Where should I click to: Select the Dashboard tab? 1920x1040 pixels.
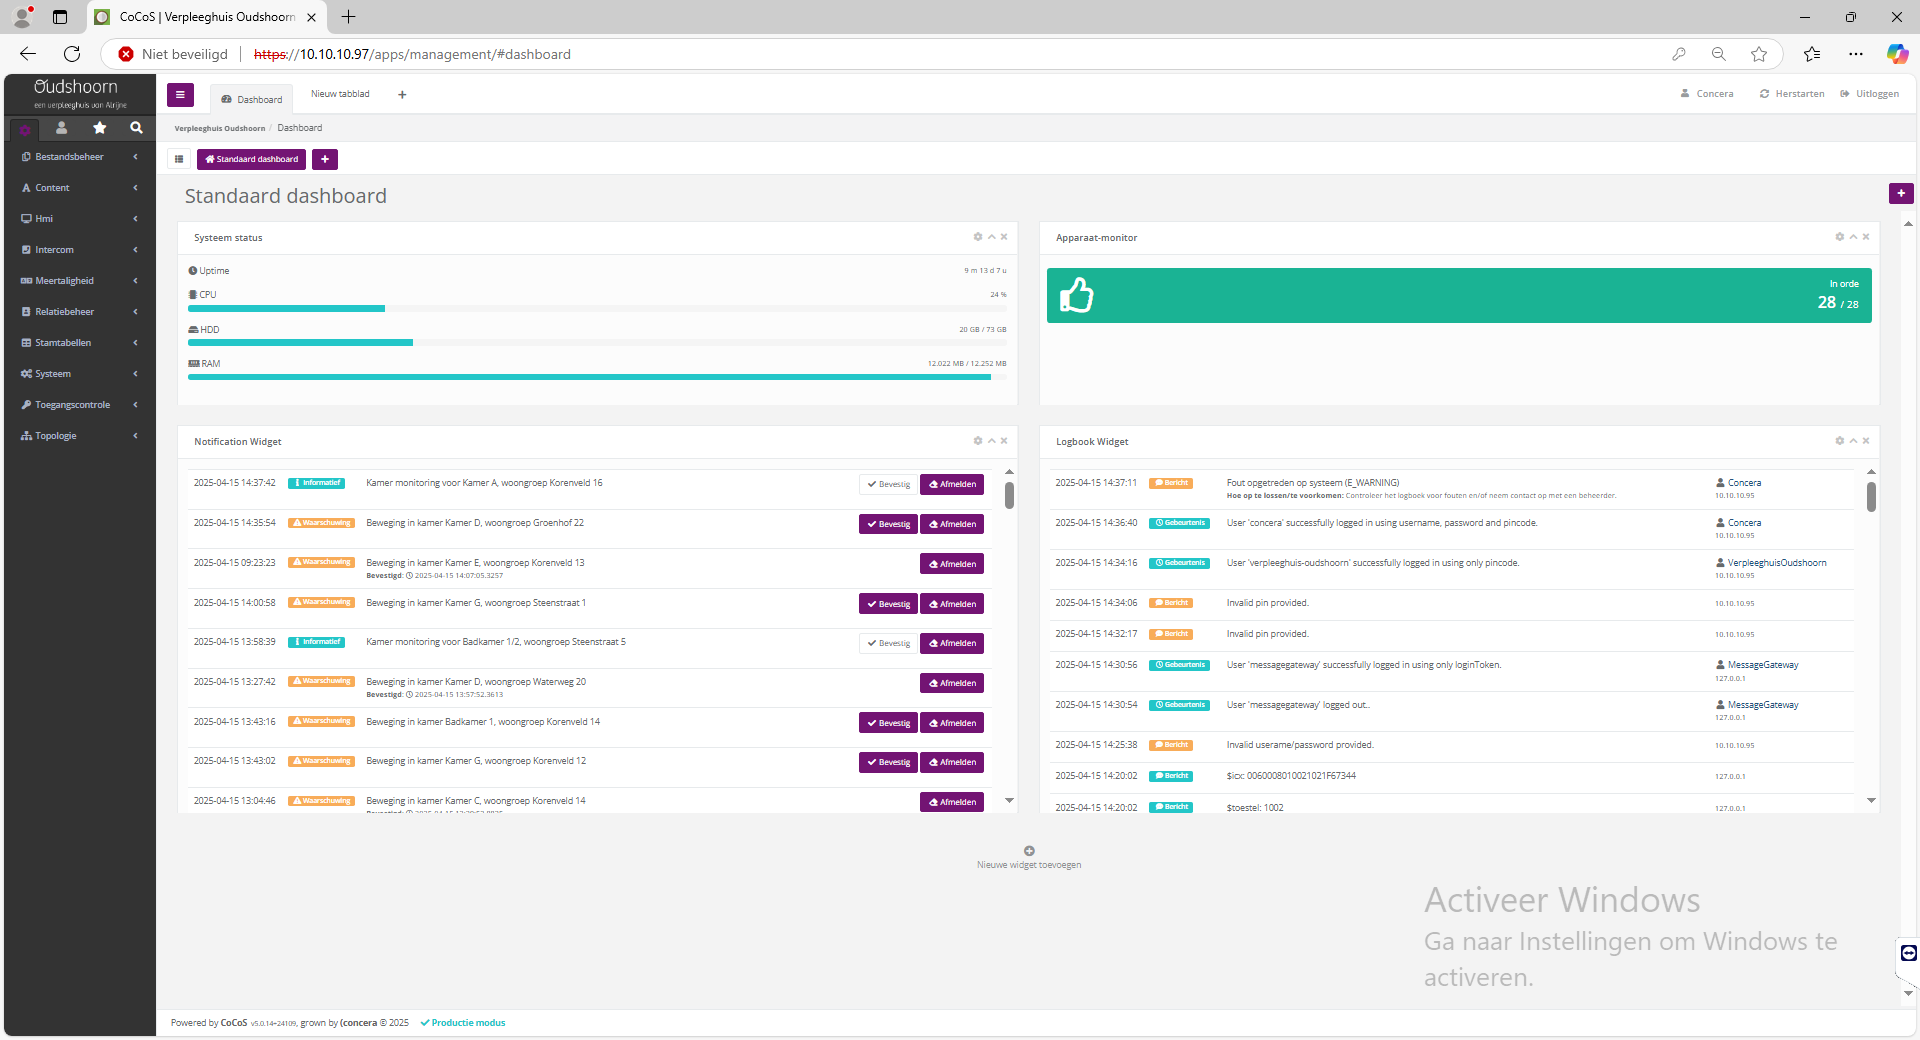[252, 99]
